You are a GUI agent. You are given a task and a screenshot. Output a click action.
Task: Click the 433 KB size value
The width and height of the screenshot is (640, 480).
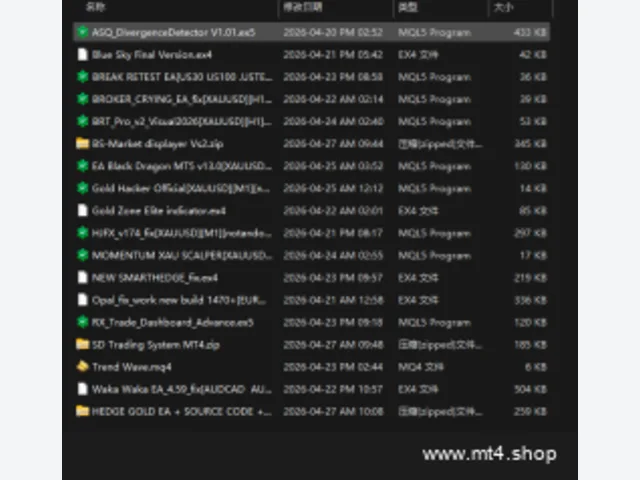tap(530, 32)
